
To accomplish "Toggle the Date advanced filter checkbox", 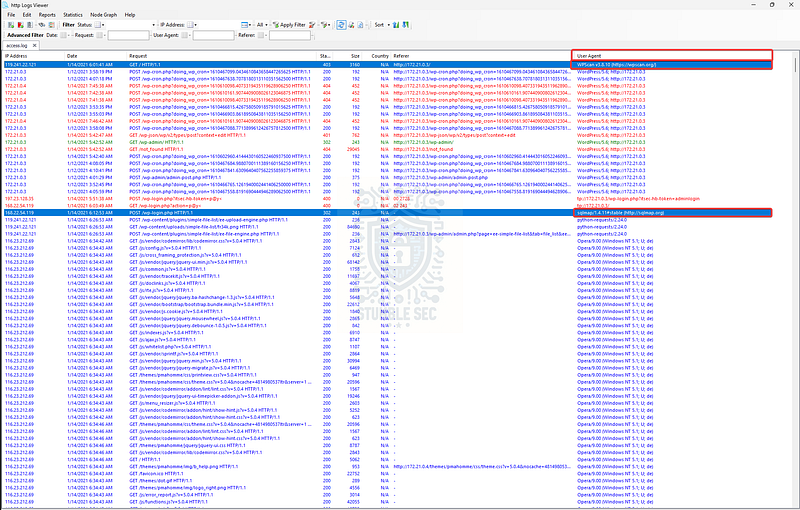I will (x=63, y=35).
